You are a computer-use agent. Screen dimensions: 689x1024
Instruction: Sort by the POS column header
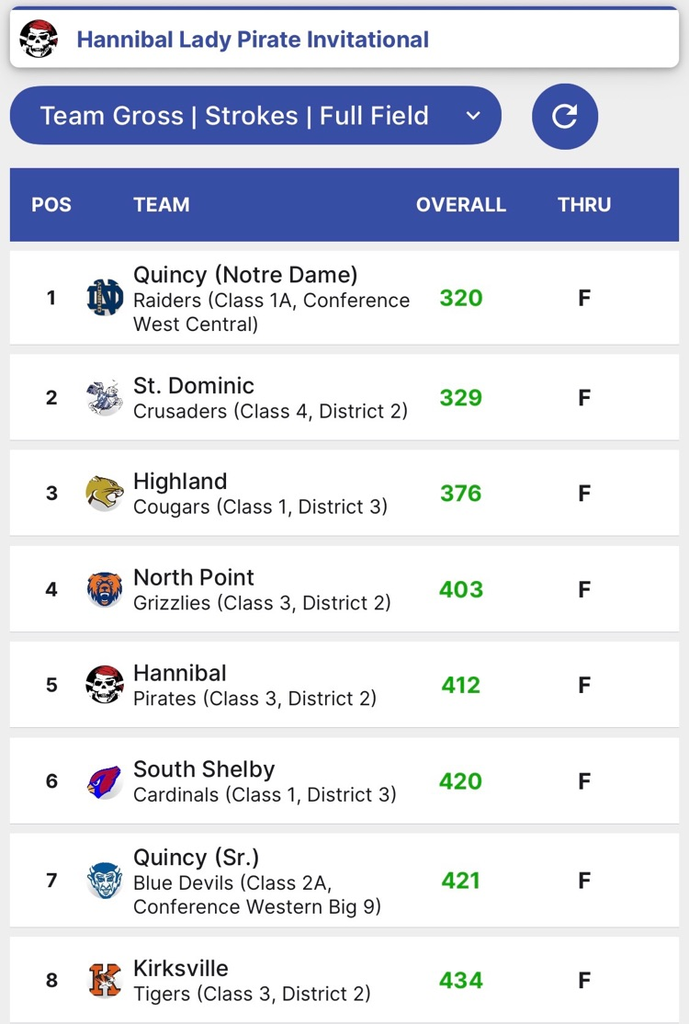point(51,205)
